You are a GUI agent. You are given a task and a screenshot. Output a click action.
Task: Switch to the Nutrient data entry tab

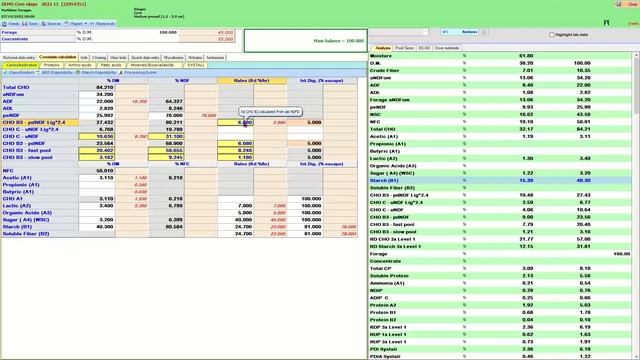coord(19,58)
